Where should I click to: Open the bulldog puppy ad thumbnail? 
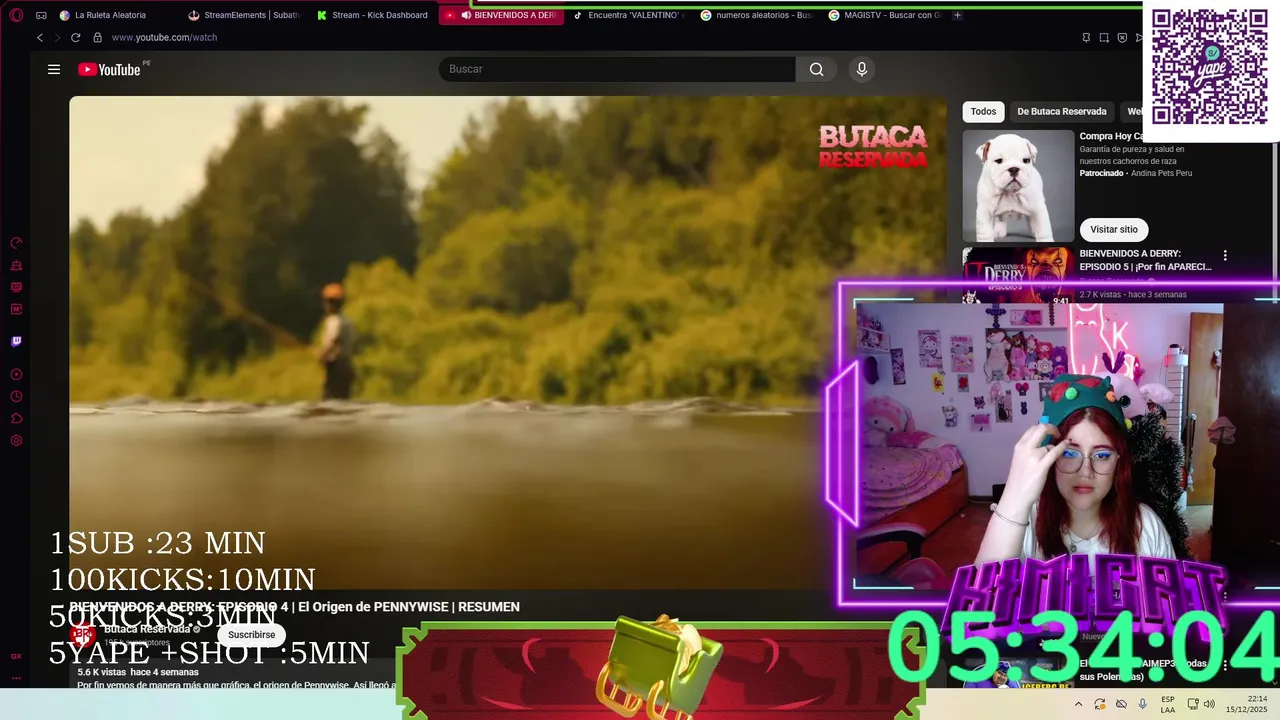[x=1018, y=185]
